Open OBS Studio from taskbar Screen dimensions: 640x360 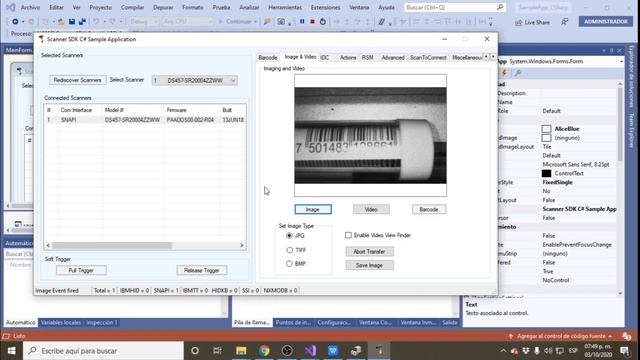click(x=287, y=351)
